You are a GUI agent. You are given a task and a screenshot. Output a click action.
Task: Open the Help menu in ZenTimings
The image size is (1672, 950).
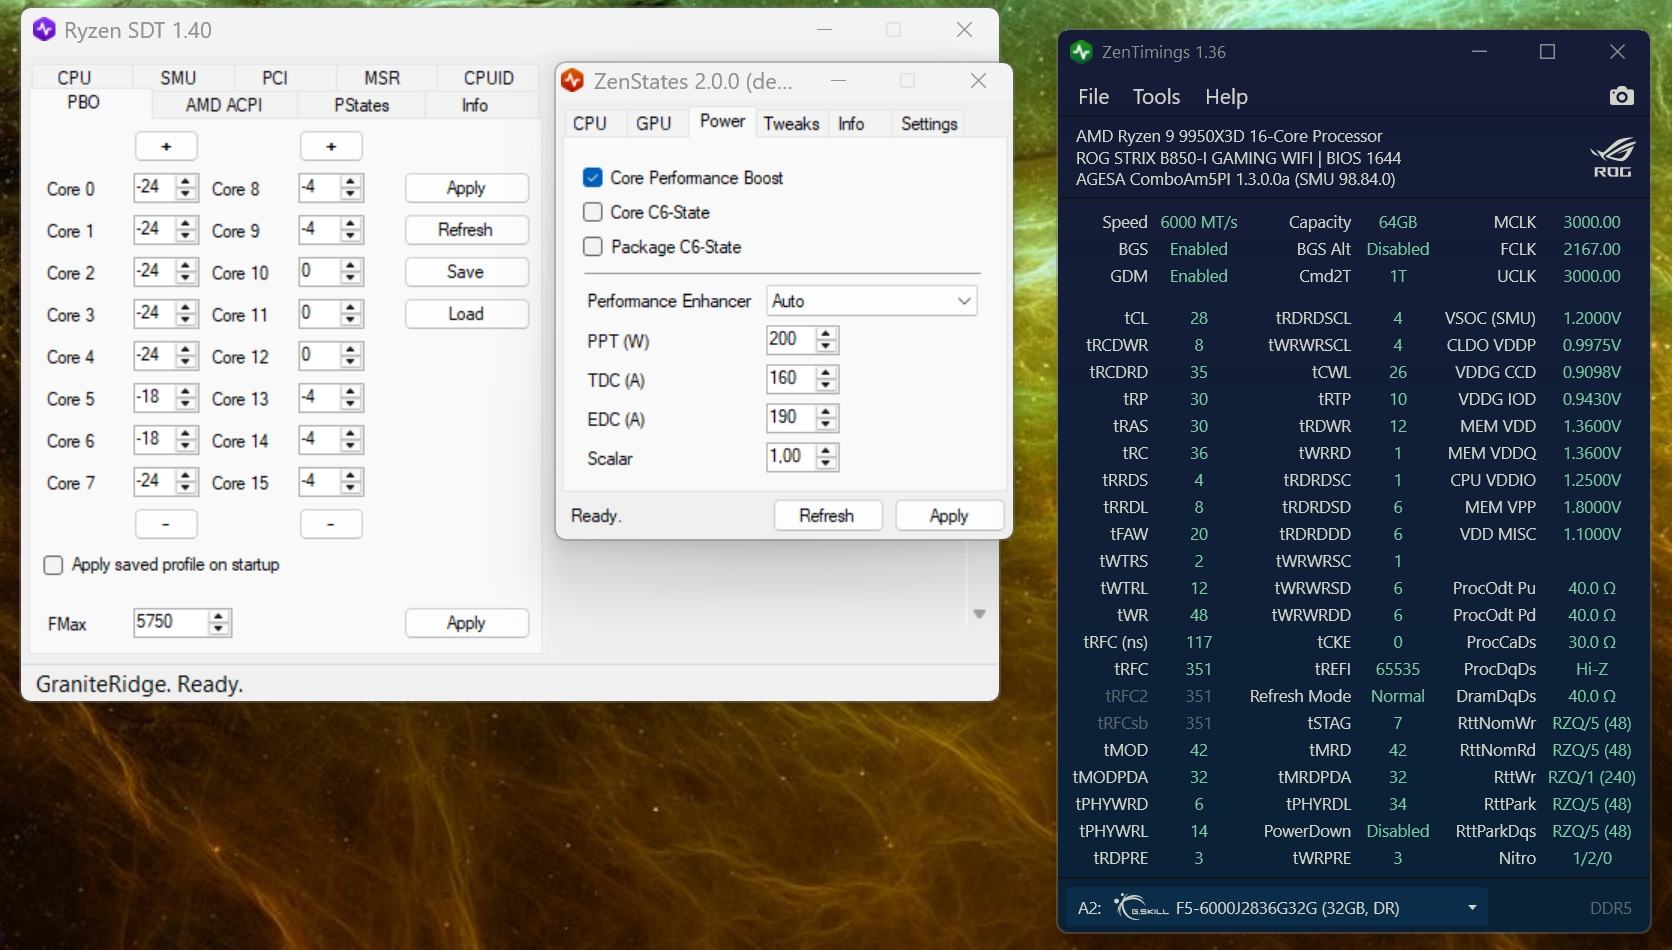click(1226, 96)
